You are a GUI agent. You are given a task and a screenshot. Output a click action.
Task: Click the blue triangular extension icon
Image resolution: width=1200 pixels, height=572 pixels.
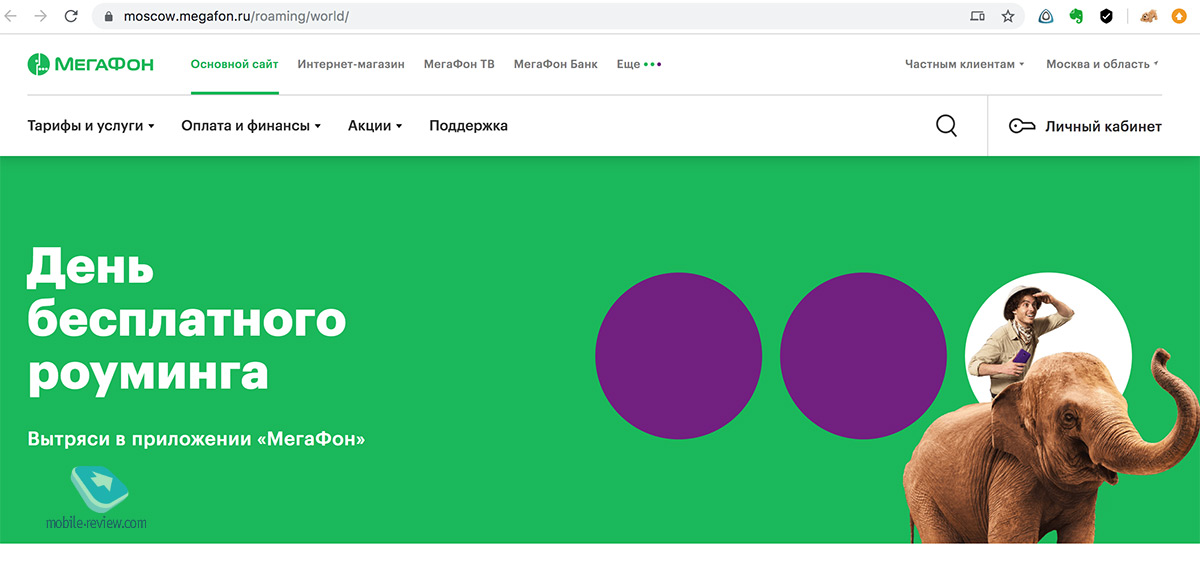1046,16
